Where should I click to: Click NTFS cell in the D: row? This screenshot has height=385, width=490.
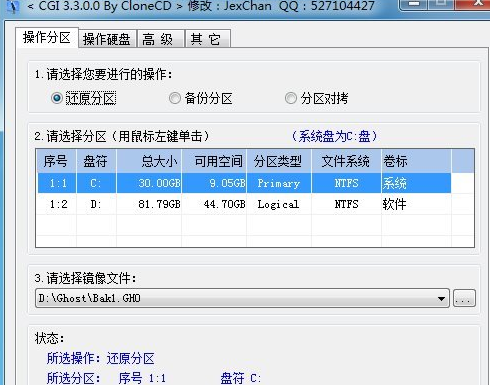(346, 204)
